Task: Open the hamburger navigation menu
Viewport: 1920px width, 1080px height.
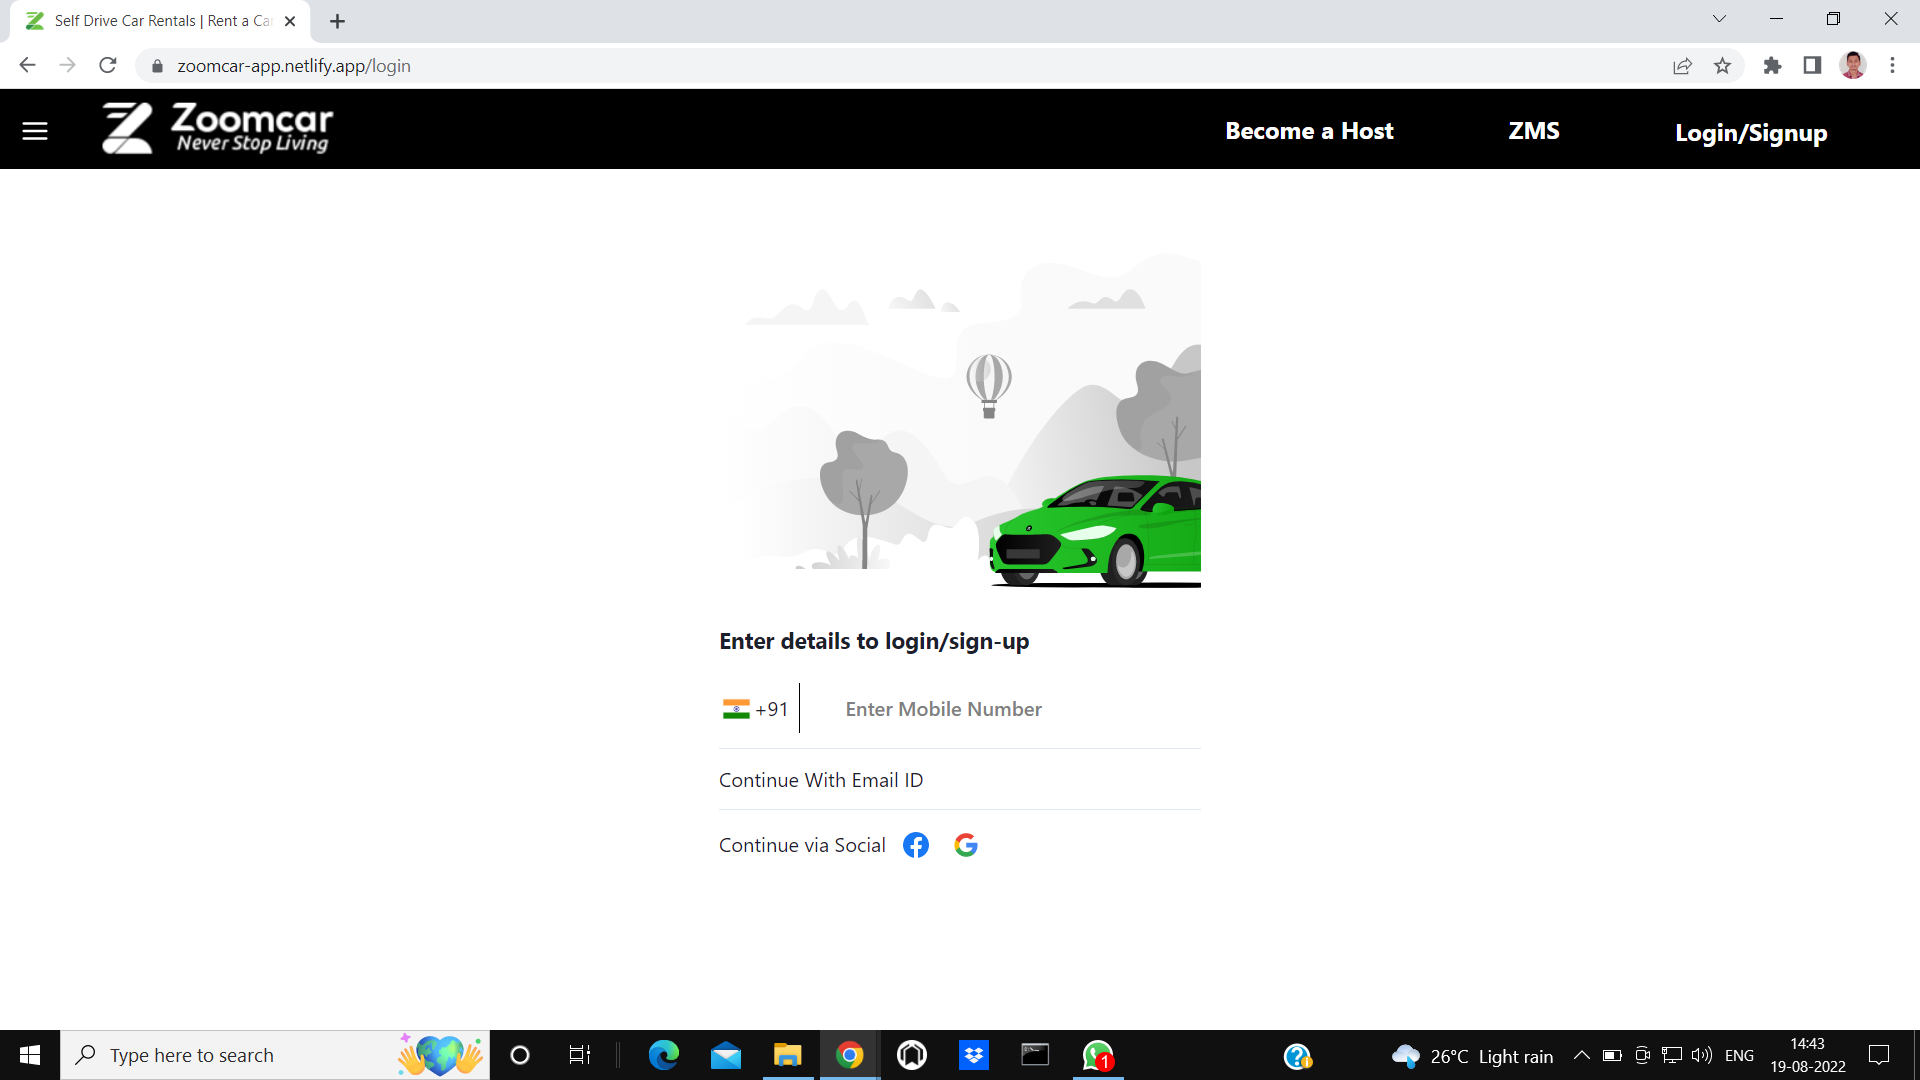Action: [35, 130]
